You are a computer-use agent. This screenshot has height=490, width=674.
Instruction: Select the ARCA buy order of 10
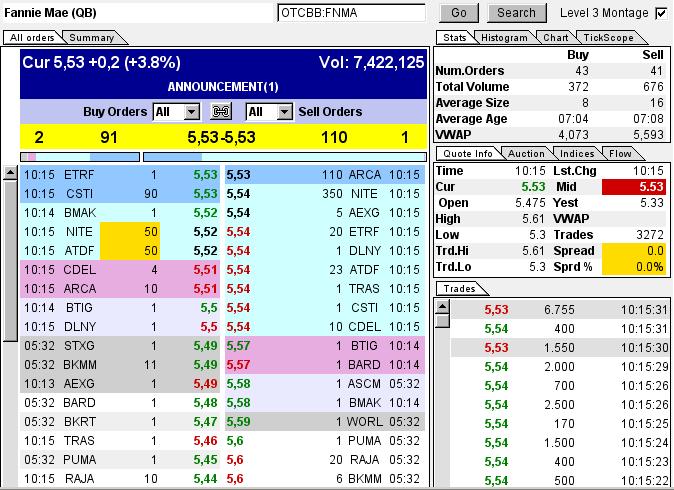pos(120,288)
